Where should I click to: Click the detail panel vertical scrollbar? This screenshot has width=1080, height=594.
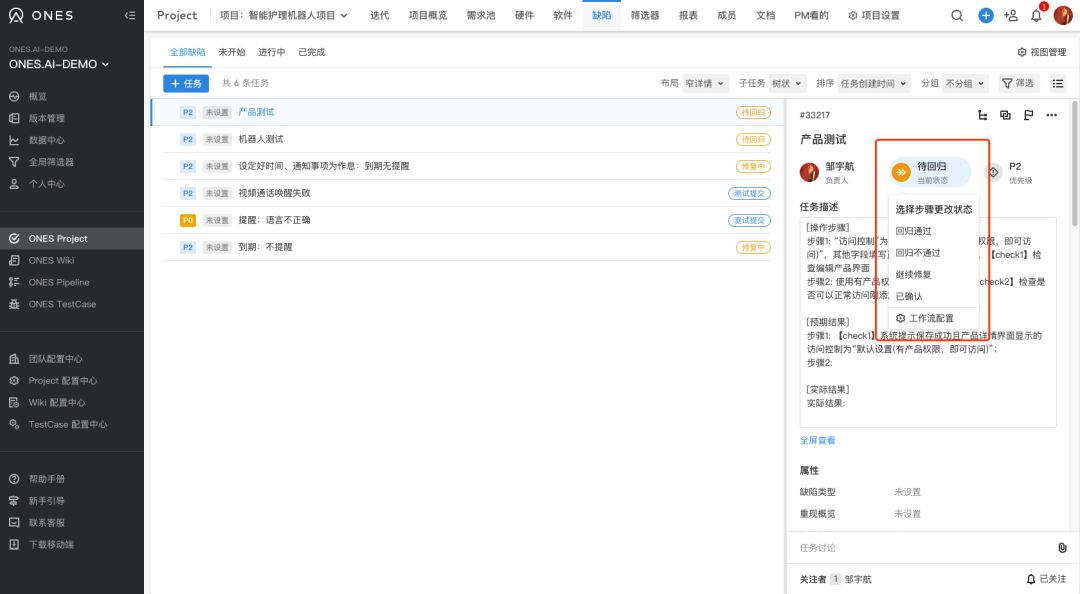tap(1074, 165)
